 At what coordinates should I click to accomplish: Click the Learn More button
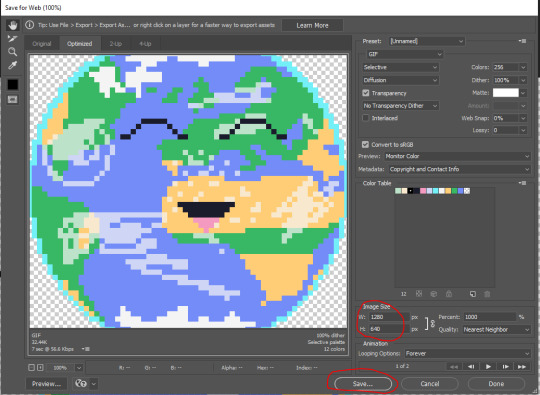[312, 25]
